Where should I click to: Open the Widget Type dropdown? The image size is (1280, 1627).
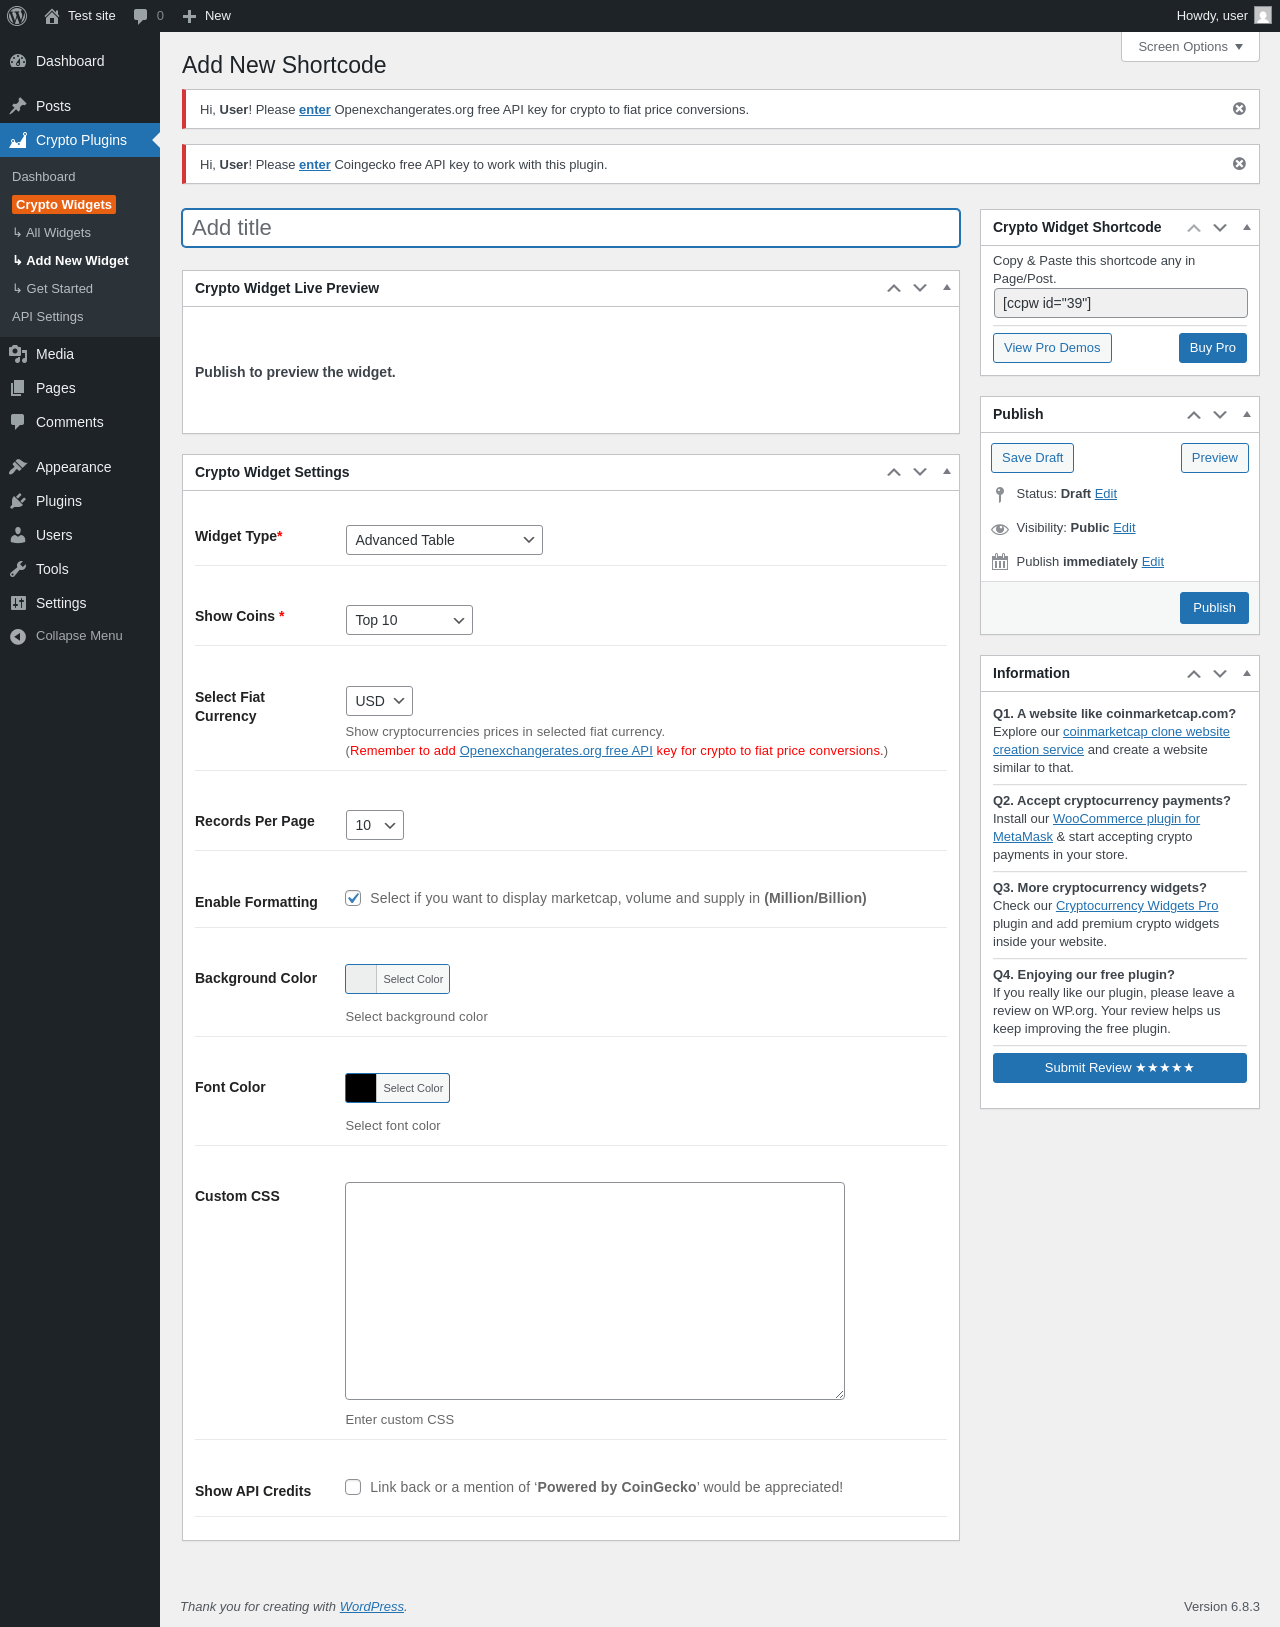(444, 540)
